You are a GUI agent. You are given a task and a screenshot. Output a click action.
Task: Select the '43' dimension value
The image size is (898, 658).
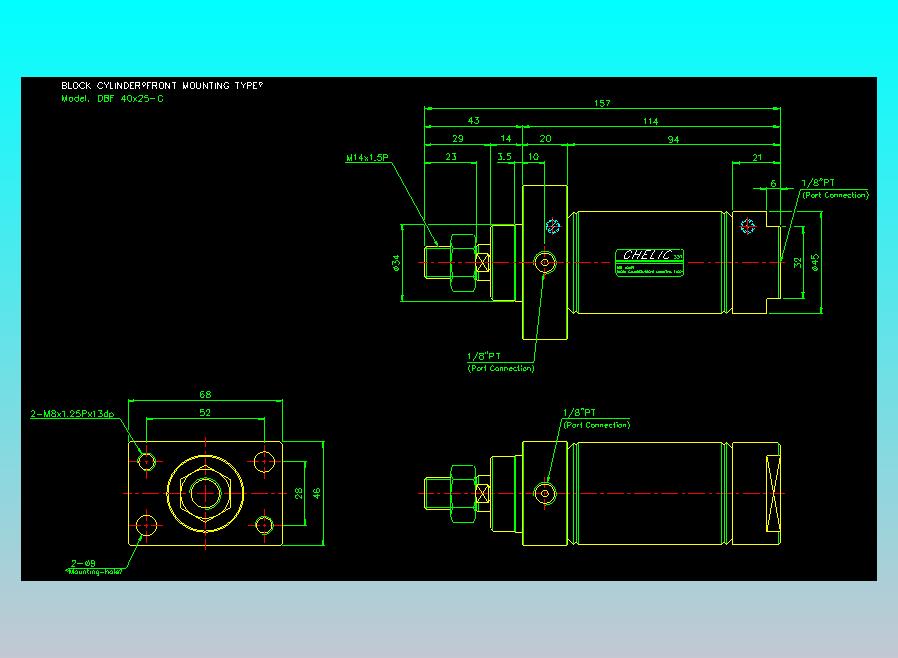pos(473,121)
